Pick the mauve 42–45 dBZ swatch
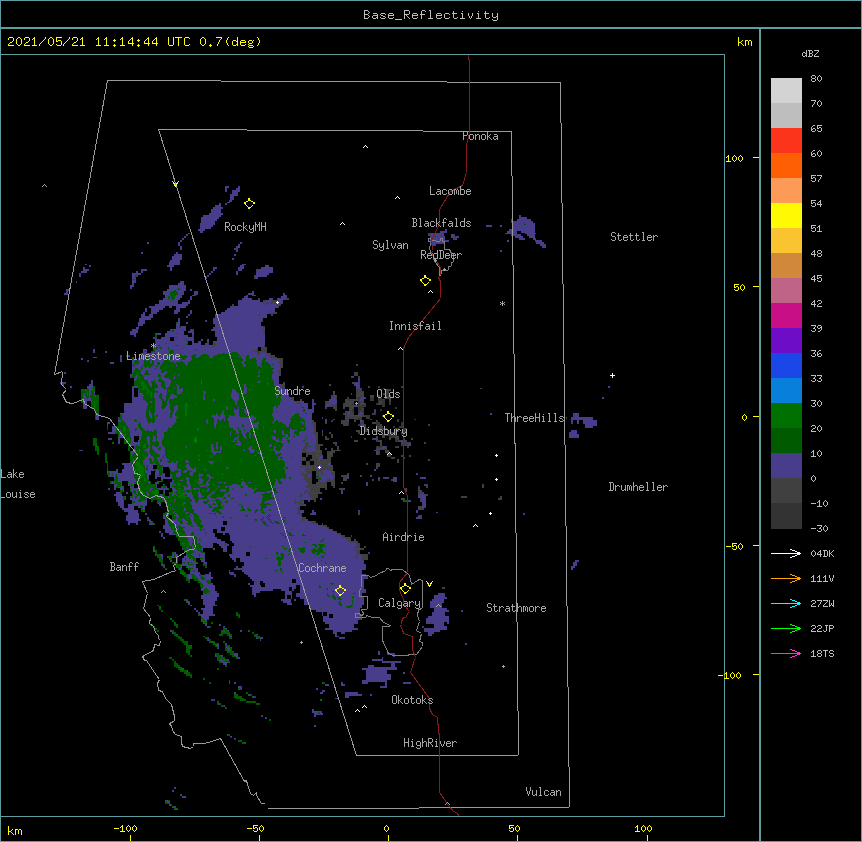The width and height of the screenshot is (862, 842). tap(786, 291)
